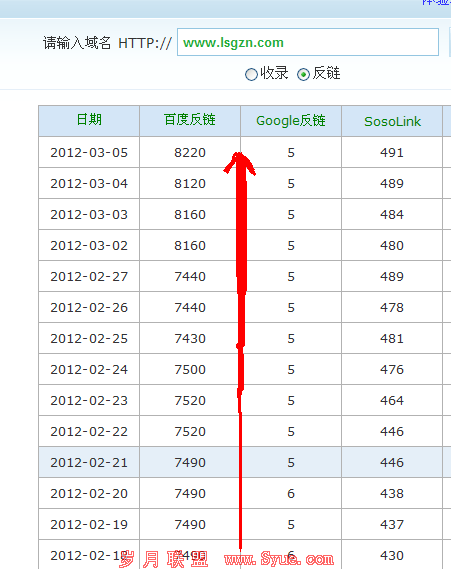The width and height of the screenshot is (451, 569).
Task: Click 7520 in the 2012-02-23 row
Action: (190, 401)
